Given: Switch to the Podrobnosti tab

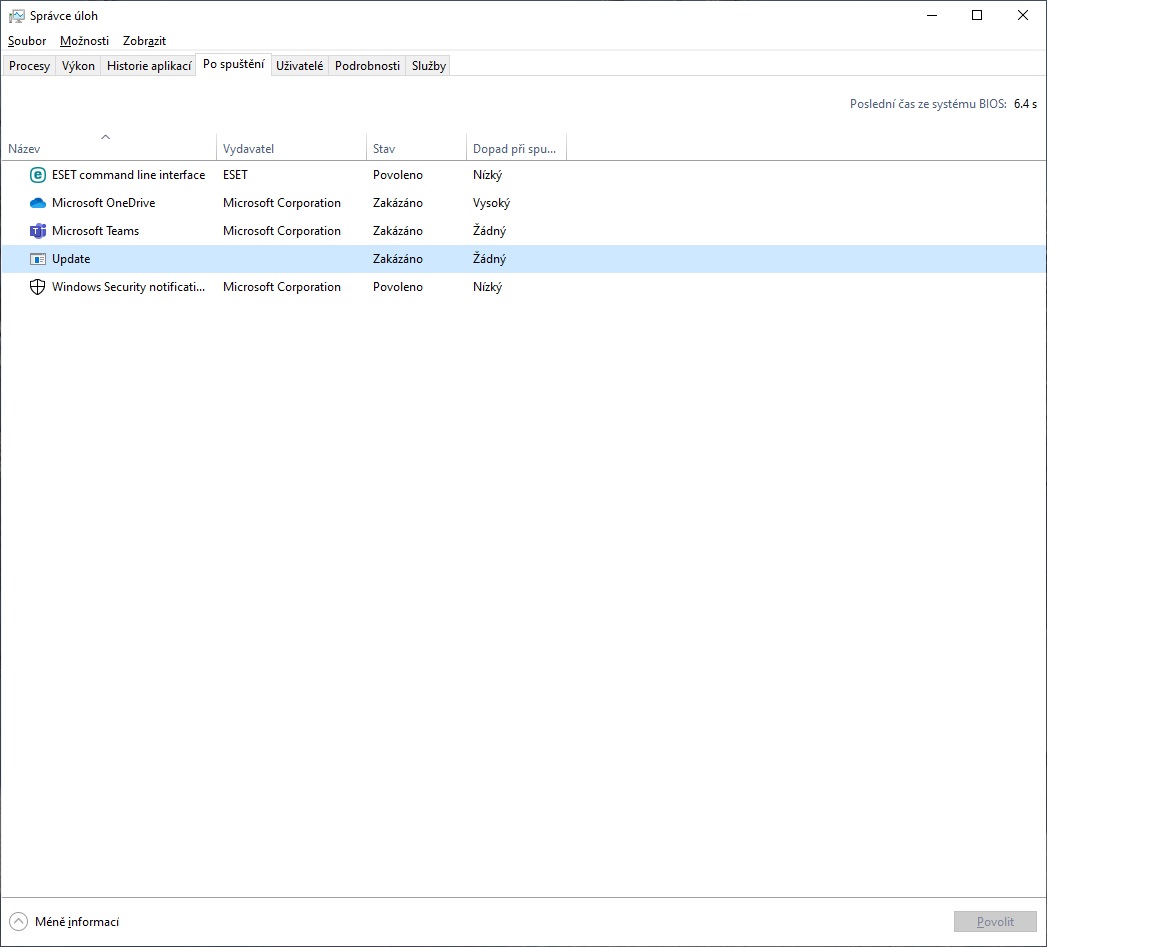Looking at the screenshot, I should 367,65.
